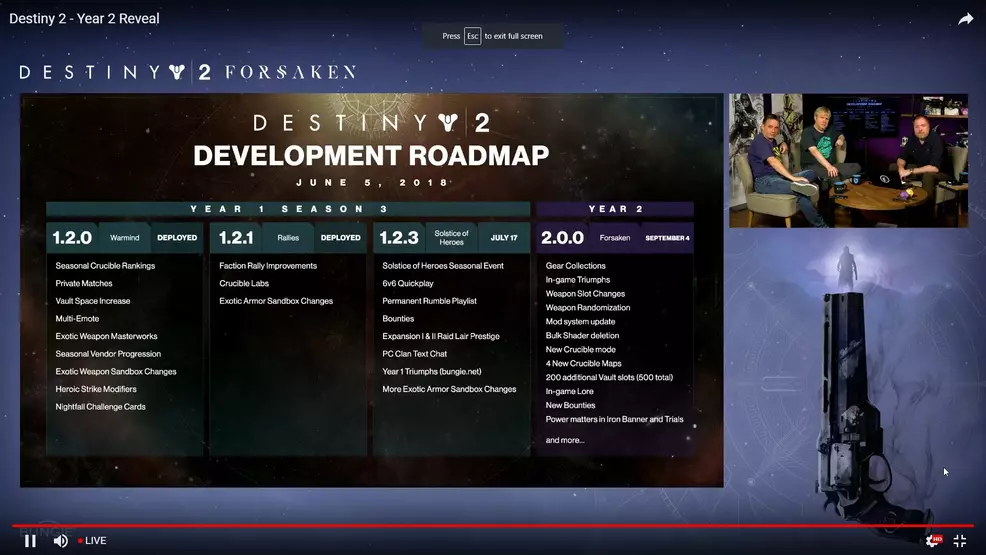Click the Year 2 banner
The width and height of the screenshot is (986, 555).
click(615, 209)
